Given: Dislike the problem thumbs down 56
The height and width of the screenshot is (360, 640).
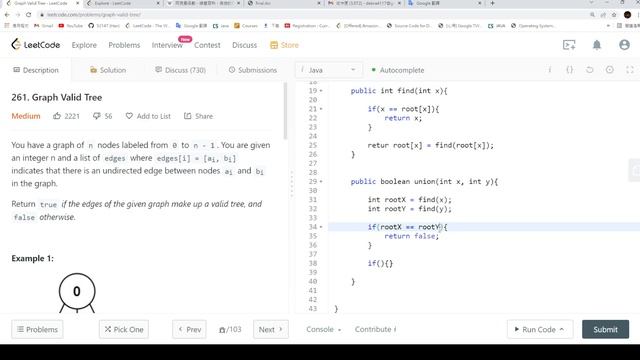Looking at the screenshot, I should 102,116.
